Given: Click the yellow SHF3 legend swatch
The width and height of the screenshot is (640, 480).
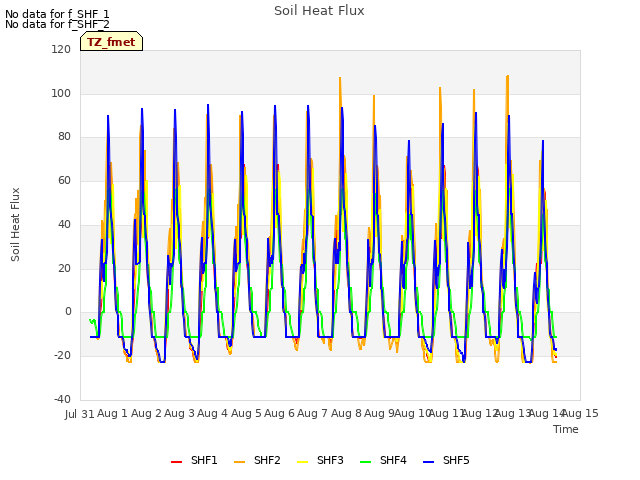Looking at the screenshot, I should point(302,462).
